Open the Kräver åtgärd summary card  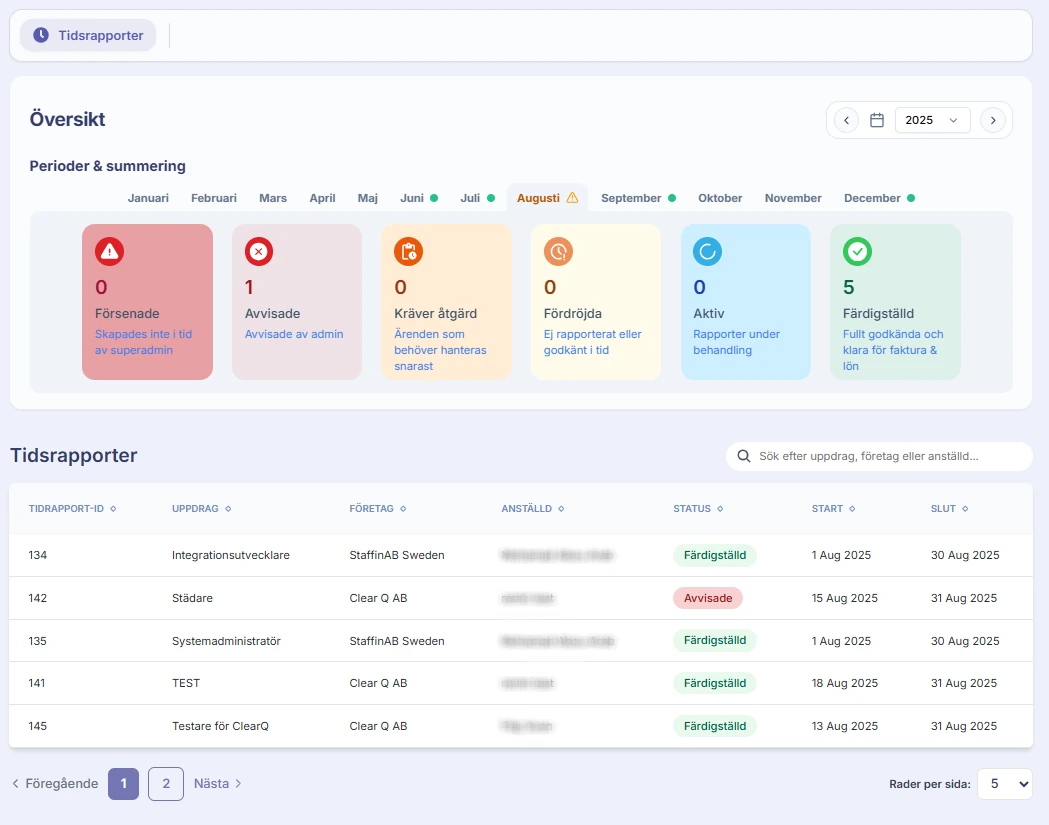tap(446, 302)
